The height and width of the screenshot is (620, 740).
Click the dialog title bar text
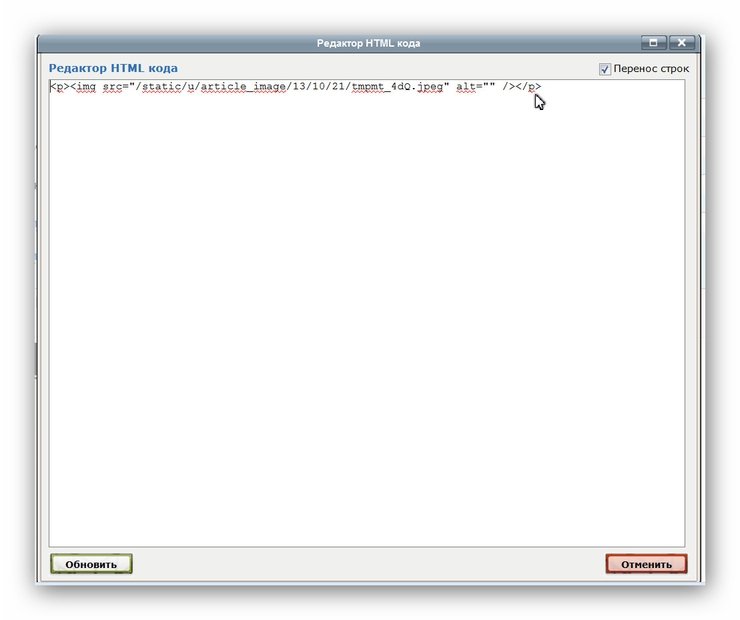pos(368,43)
